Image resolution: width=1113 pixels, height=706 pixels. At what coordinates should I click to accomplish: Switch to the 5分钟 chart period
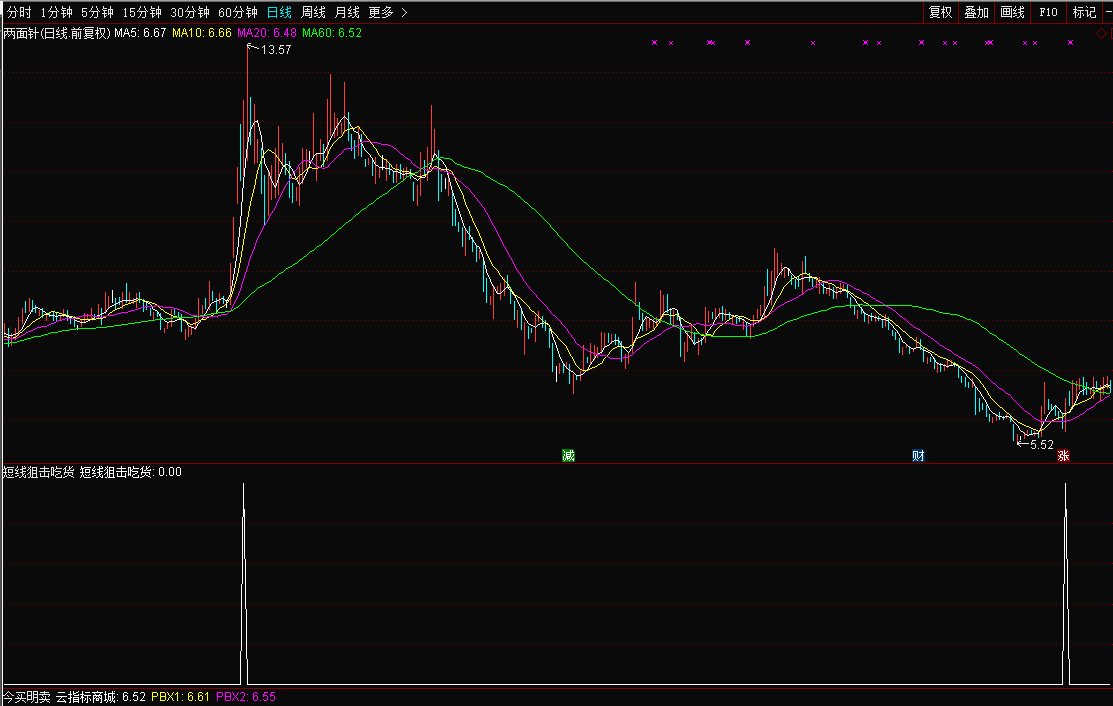click(x=97, y=12)
